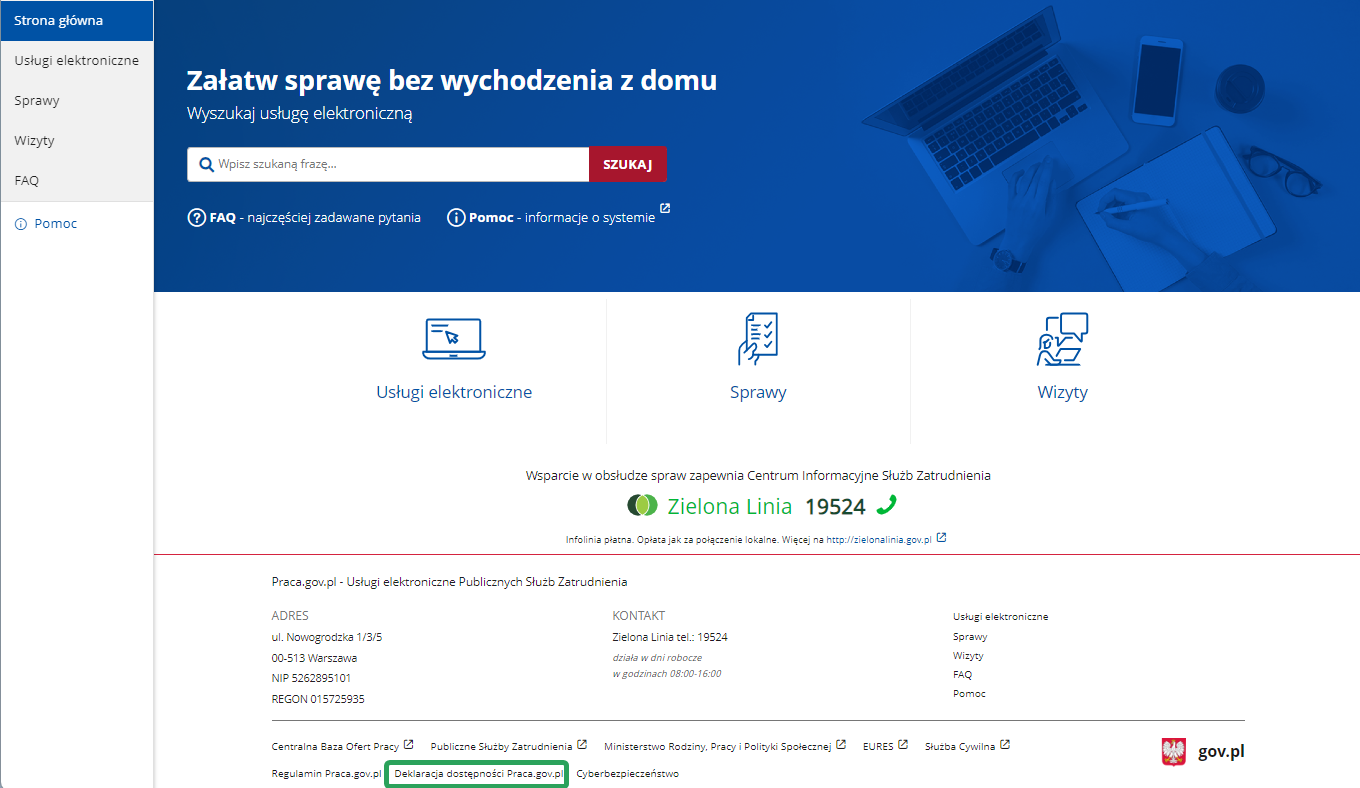Viewport: 1360px width, 788px height.
Task: Click the Wizyty people chat icon
Action: (1062, 339)
